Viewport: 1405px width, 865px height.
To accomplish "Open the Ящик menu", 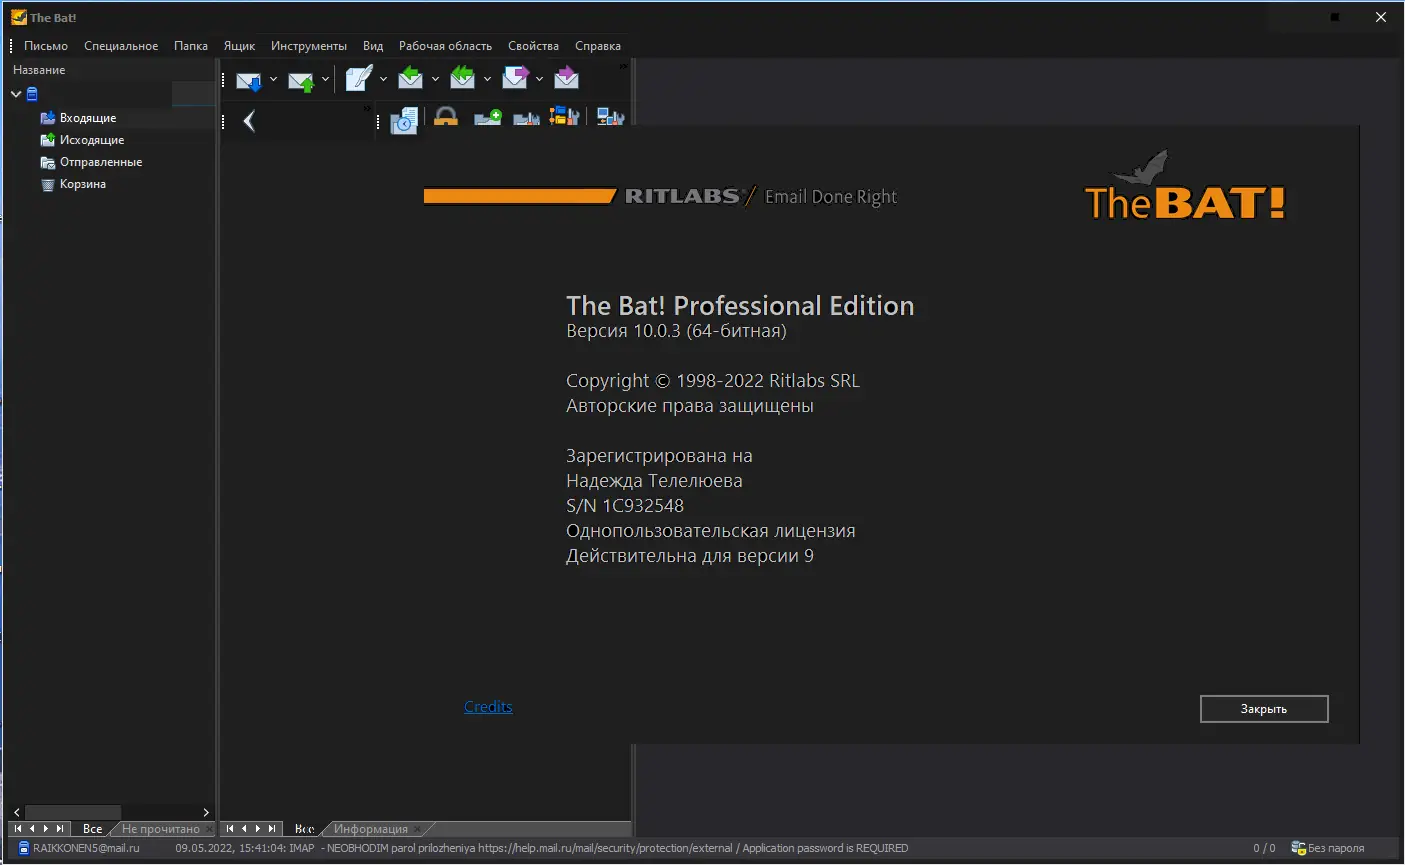I will tap(239, 46).
